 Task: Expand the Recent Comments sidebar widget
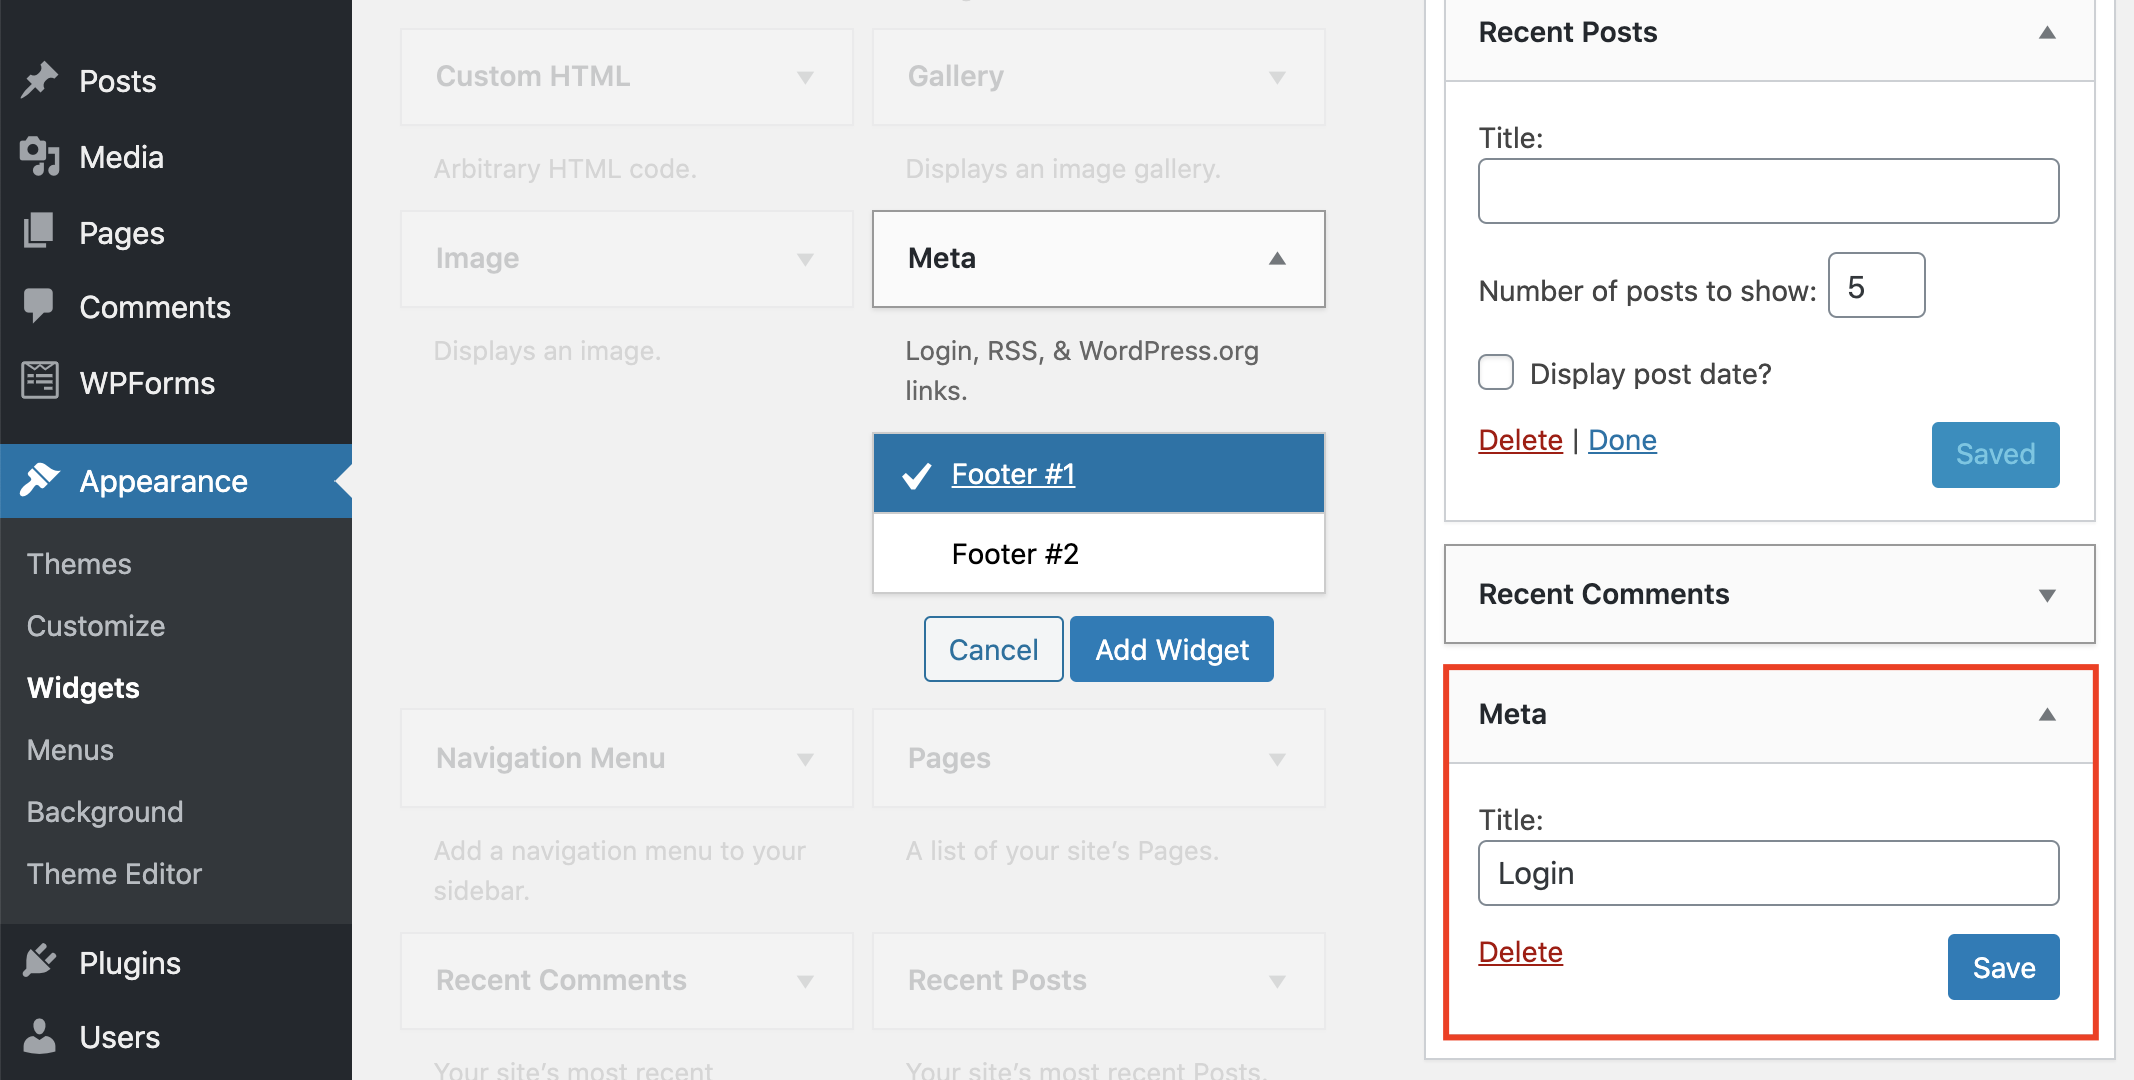point(2046,595)
